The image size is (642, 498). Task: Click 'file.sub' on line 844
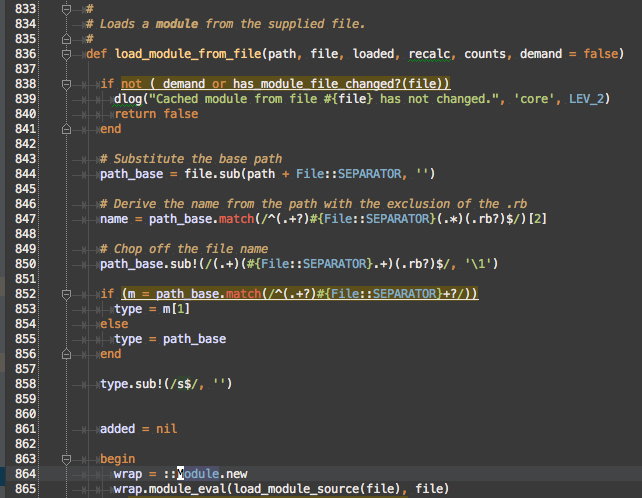click(x=212, y=174)
